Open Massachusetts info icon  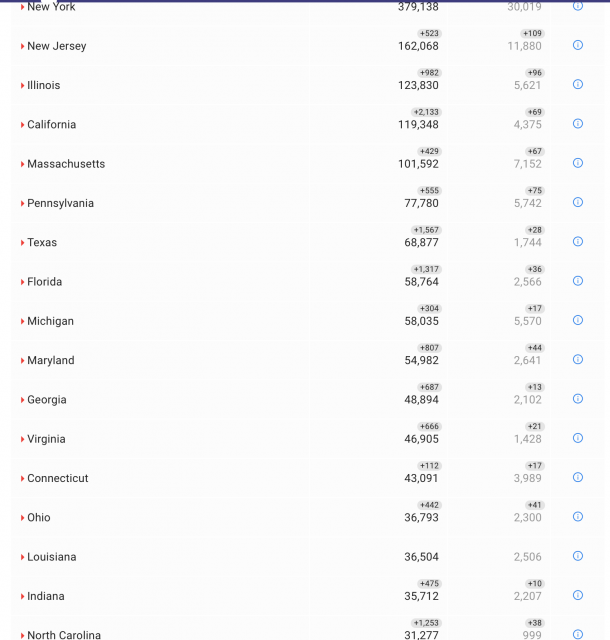[x=578, y=163]
